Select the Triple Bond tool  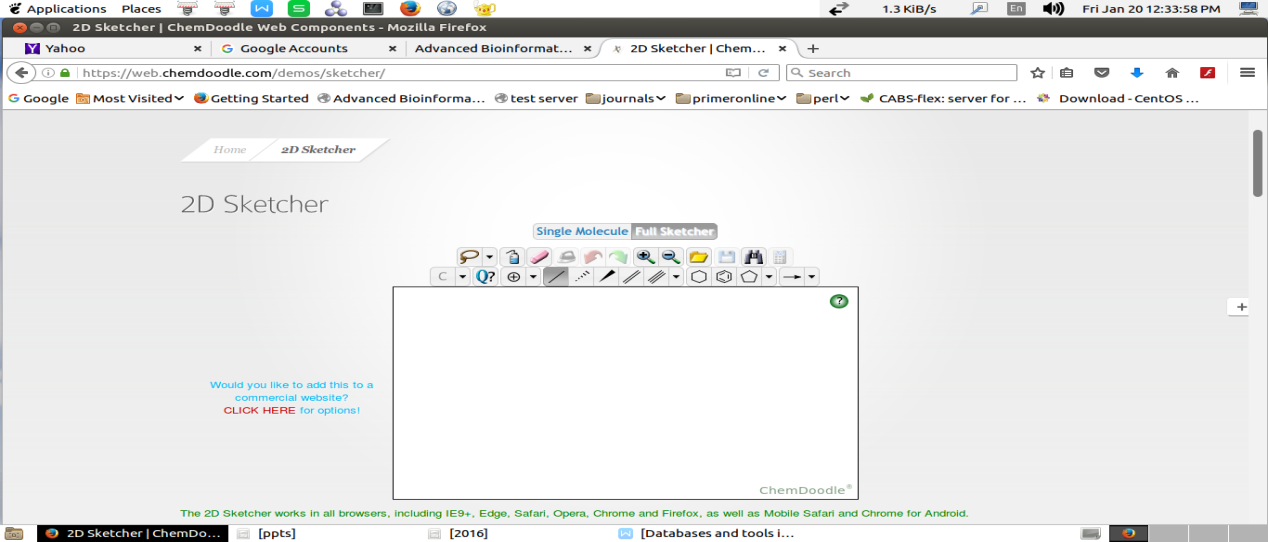(657, 277)
